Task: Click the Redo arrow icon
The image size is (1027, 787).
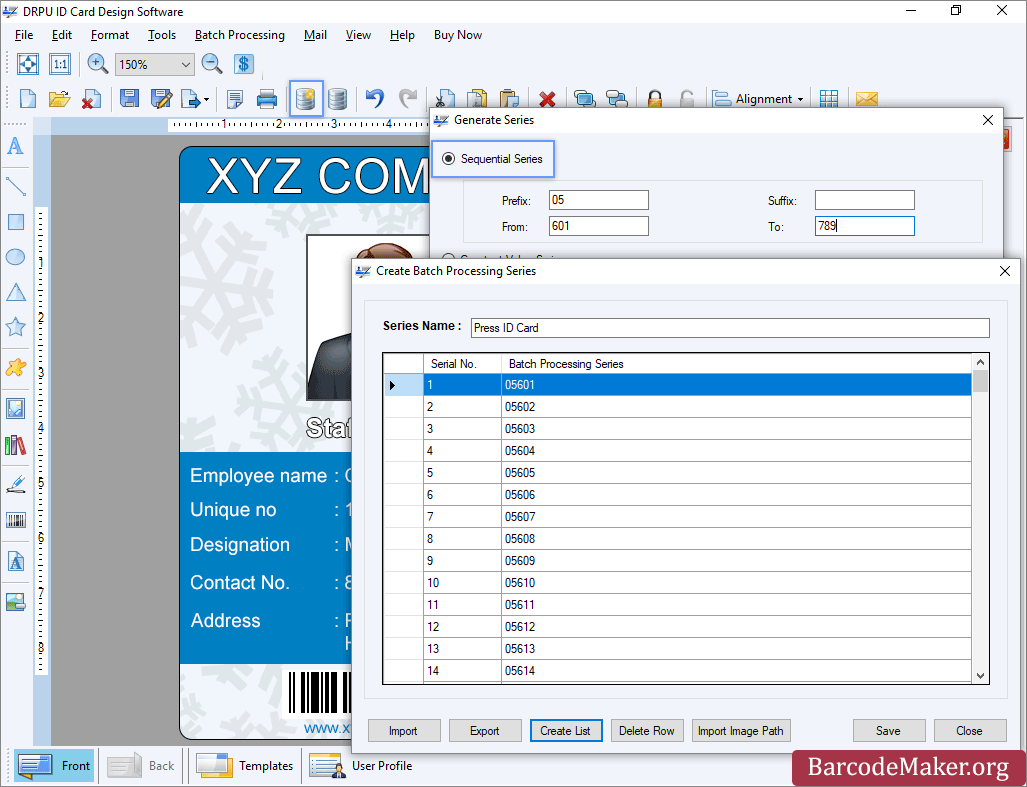Action: coord(407,99)
